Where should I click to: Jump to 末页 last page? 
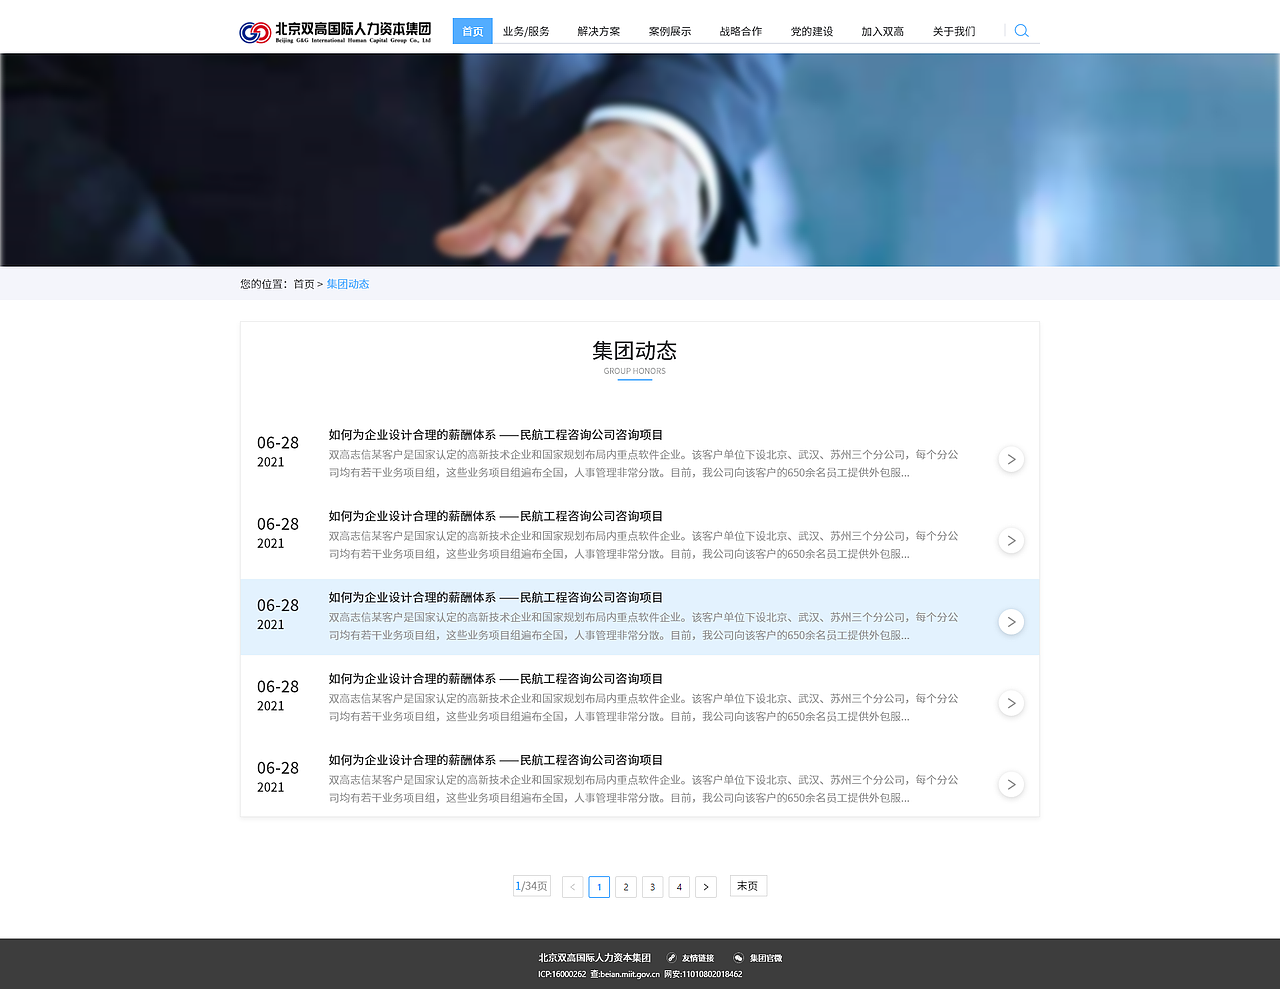747,885
